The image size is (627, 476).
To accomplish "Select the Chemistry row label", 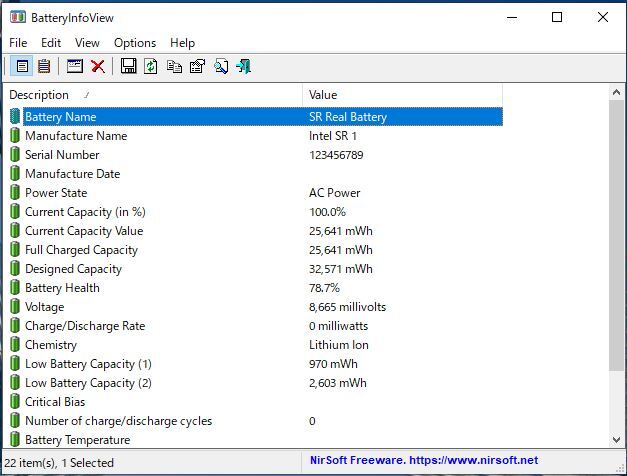I will point(51,344).
